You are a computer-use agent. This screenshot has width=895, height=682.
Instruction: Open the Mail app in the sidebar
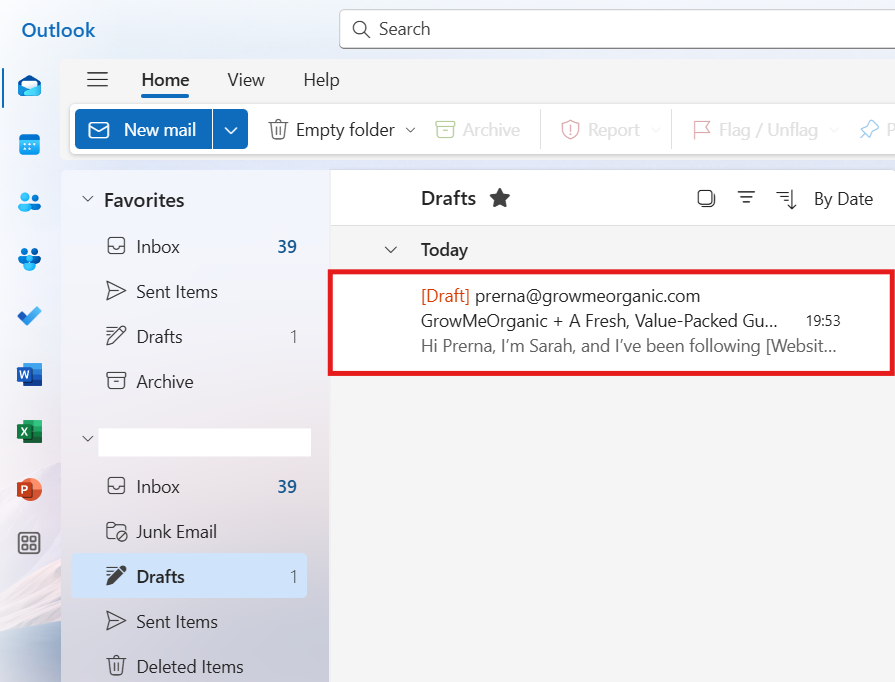(x=29, y=87)
